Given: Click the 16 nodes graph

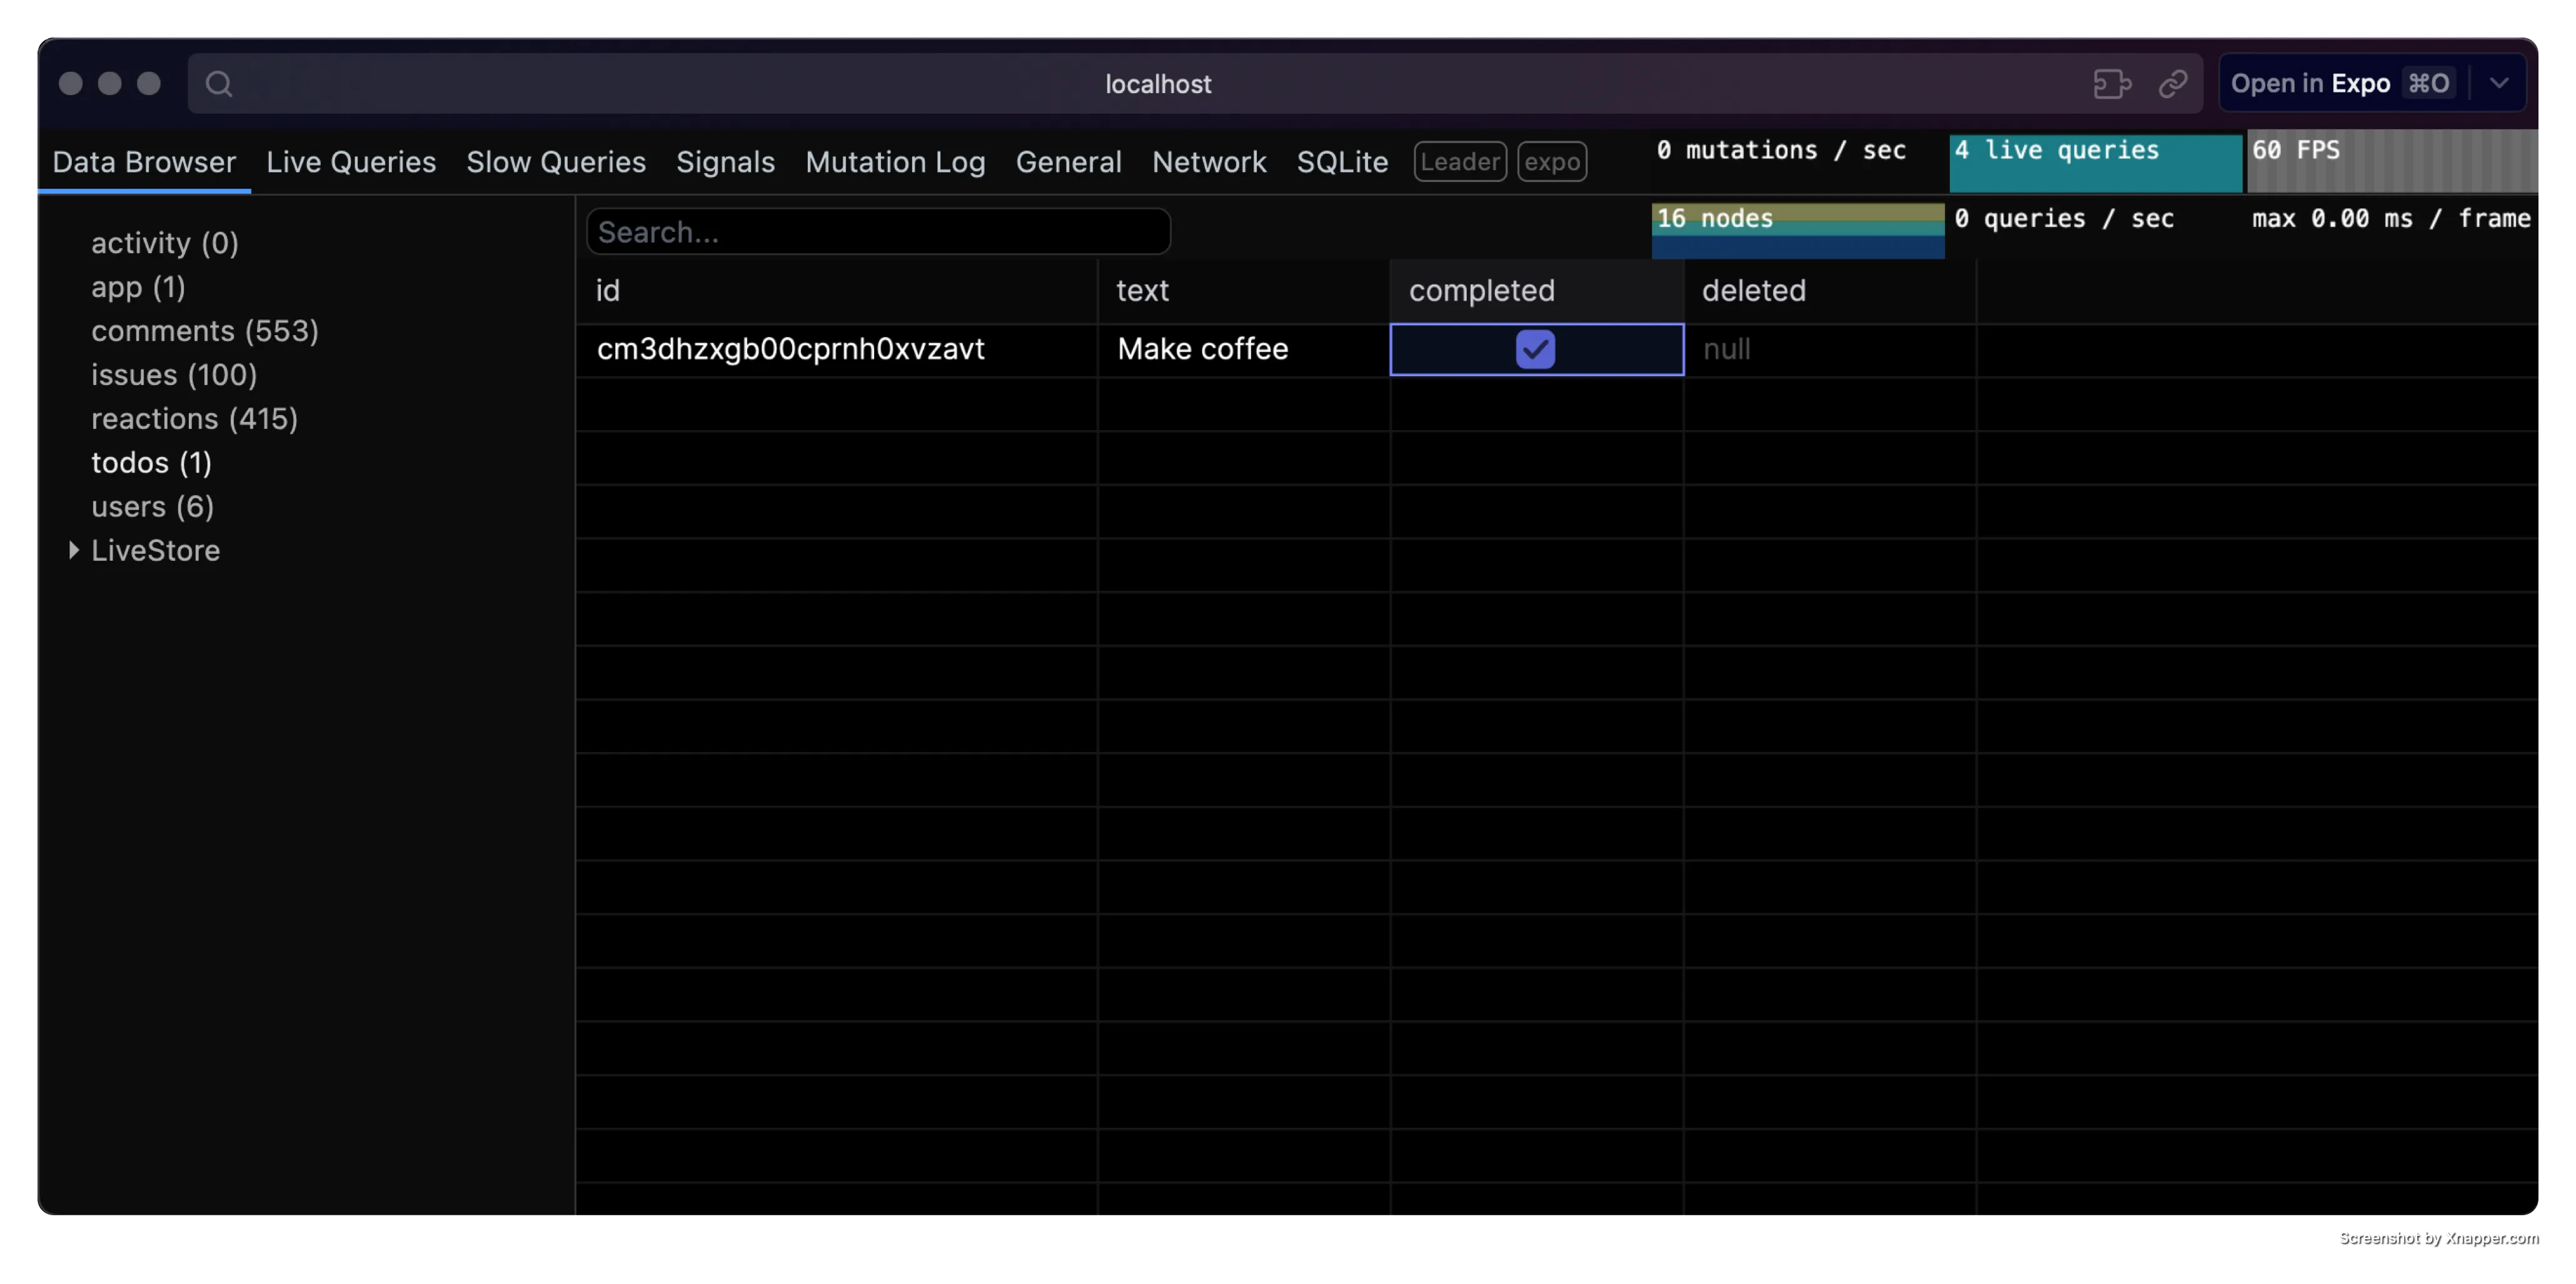Looking at the screenshot, I should [1797, 231].
